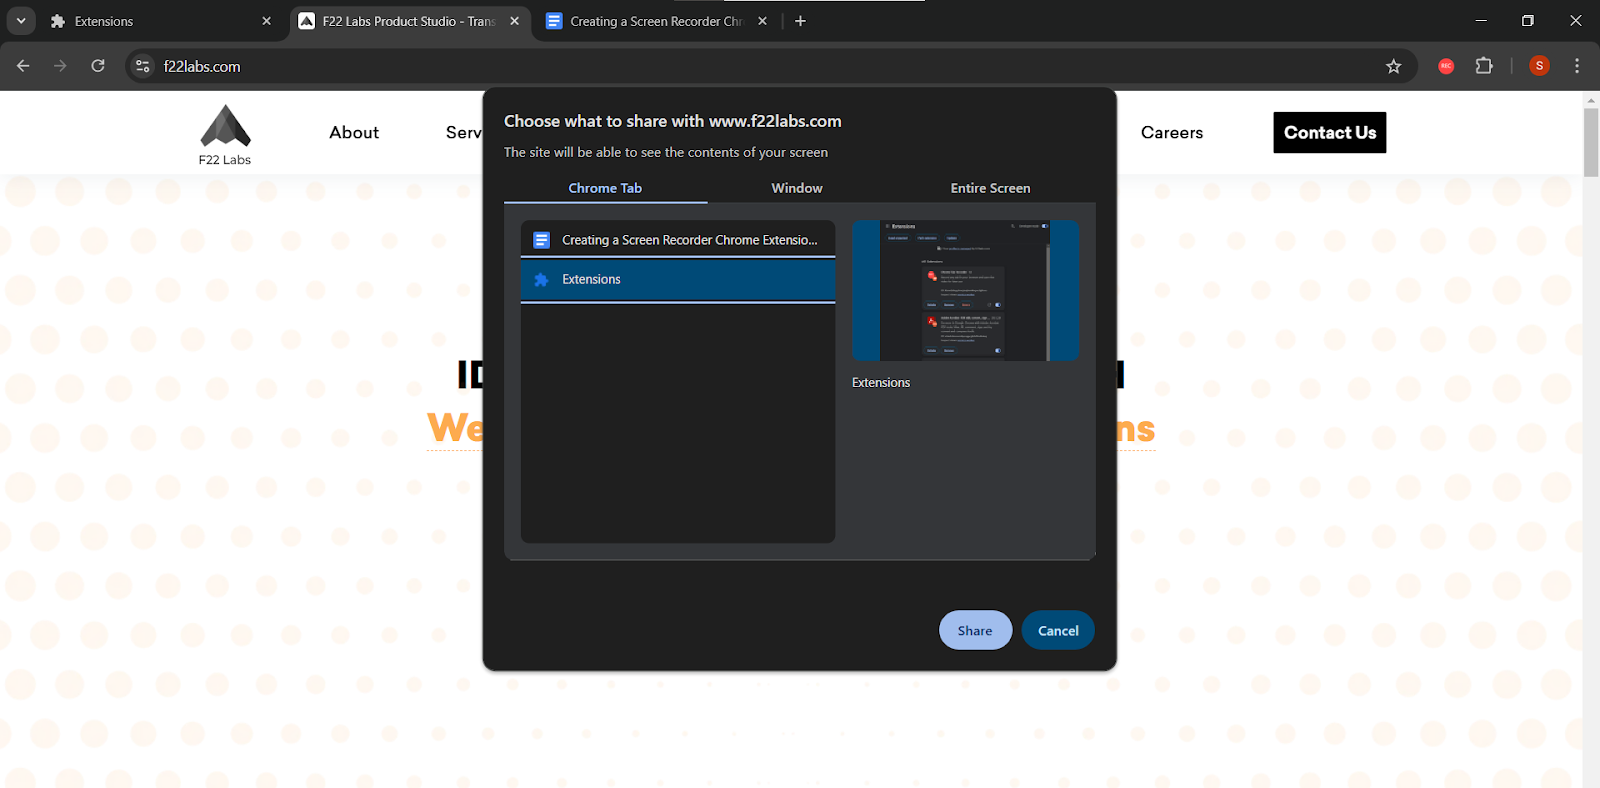Click the document icon beside Creating a Screen Recorder entry
The height and width of the screenshot is (788, 1600).
541,240
